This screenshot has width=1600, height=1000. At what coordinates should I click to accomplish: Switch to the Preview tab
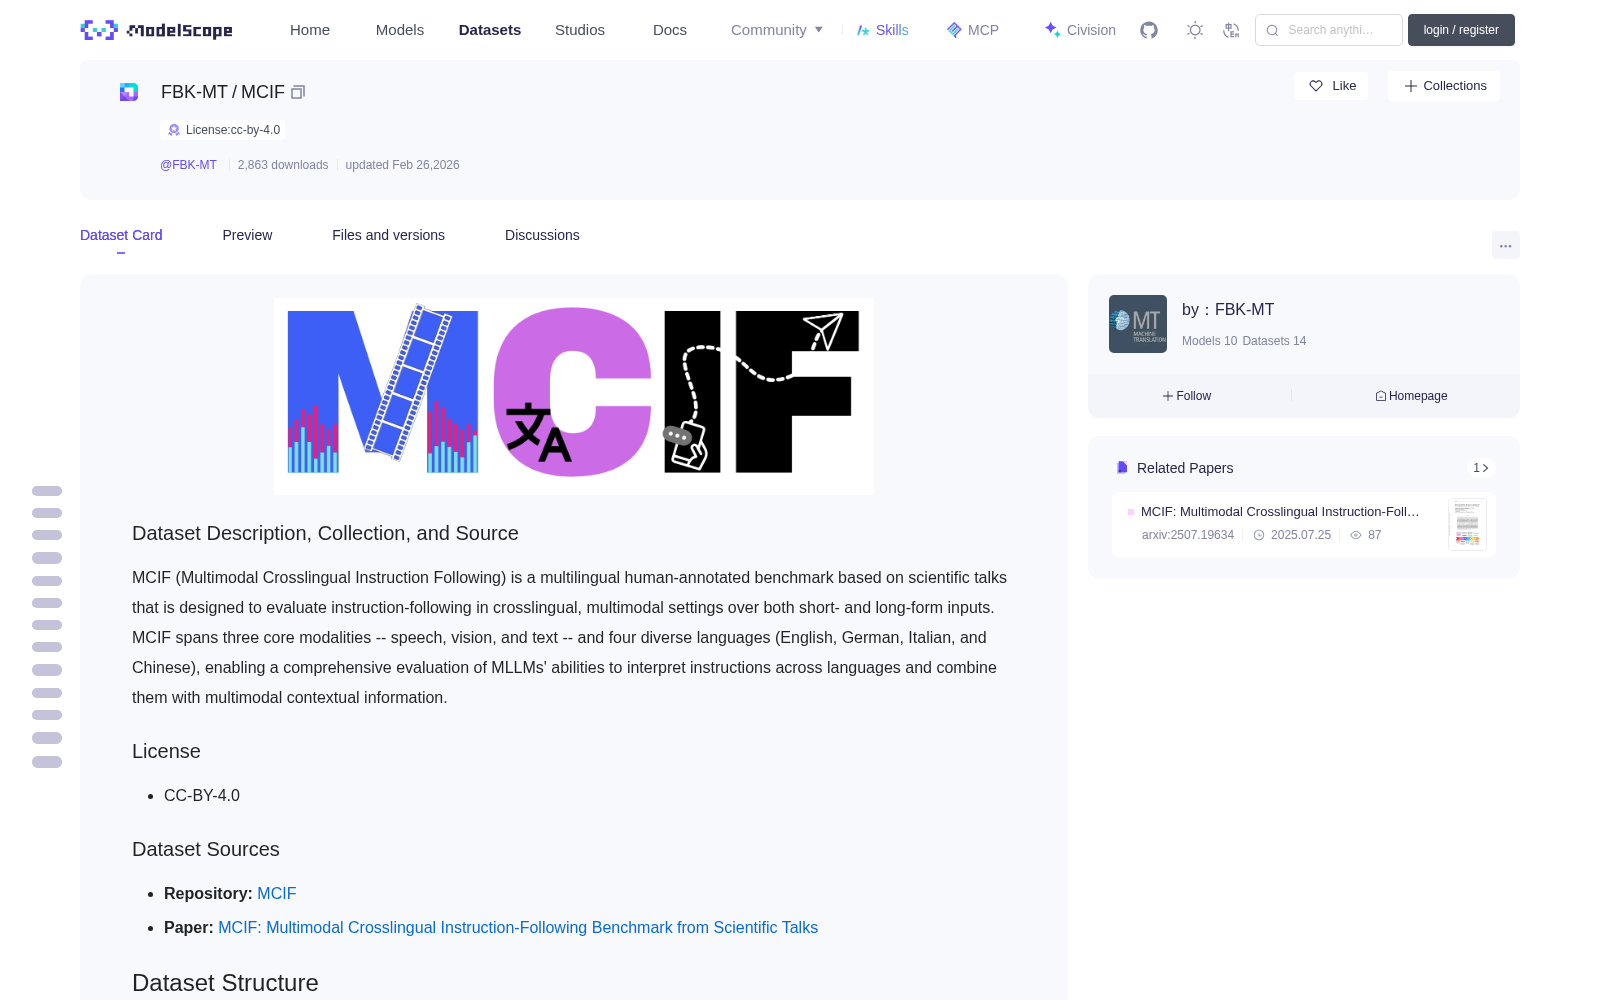pyautogui.click(x=247, y=235)
